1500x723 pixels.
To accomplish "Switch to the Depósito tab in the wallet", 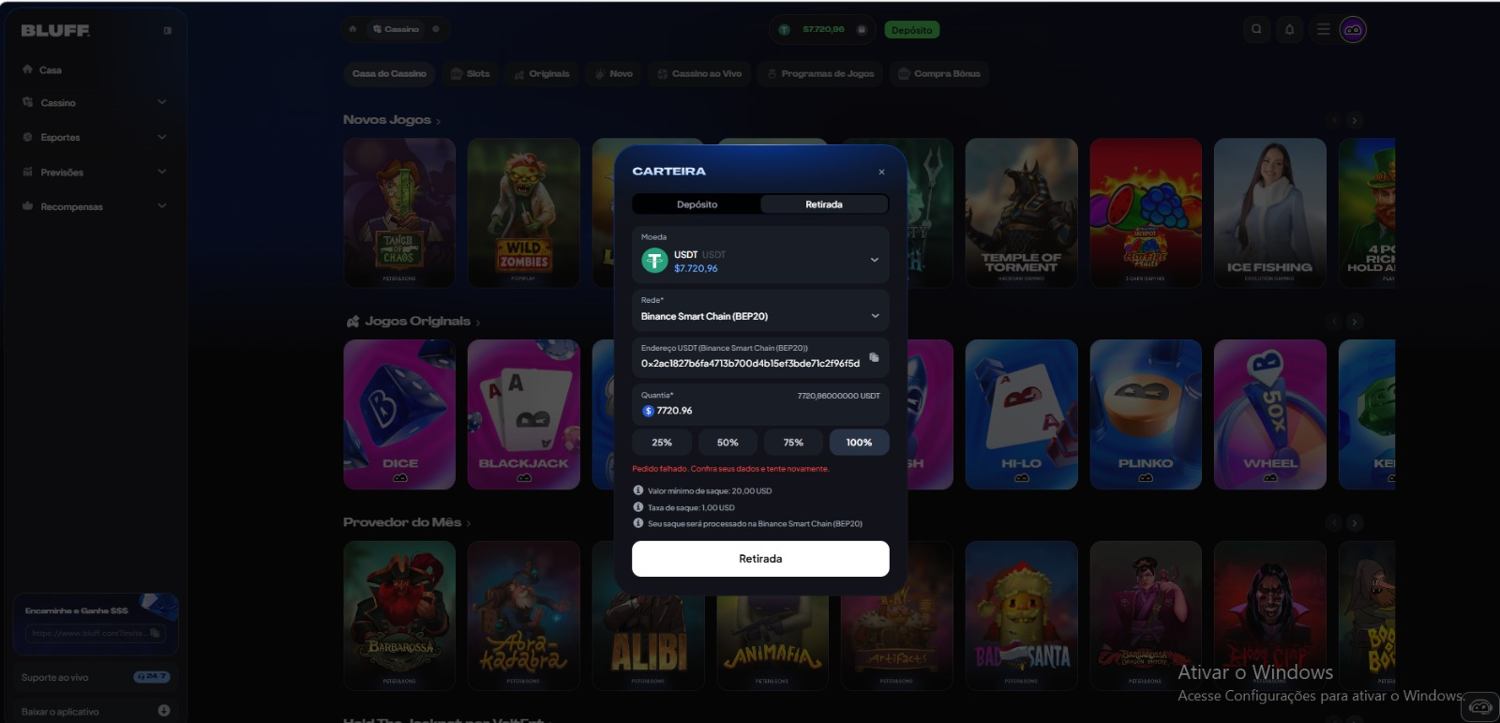I will coord(697,204).
